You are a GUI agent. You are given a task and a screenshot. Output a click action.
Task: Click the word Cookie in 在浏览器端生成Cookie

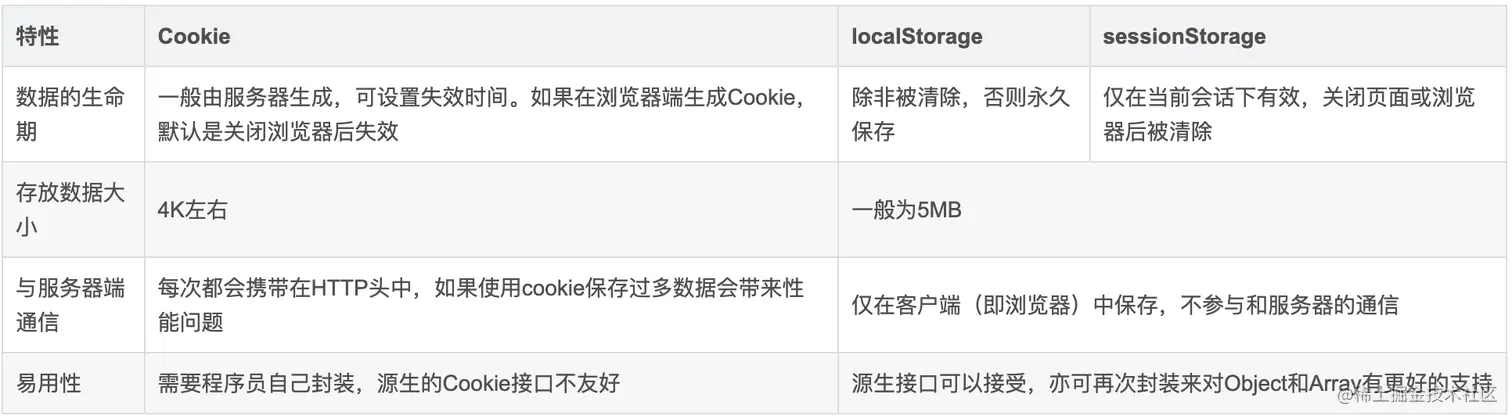coord(758,97)
